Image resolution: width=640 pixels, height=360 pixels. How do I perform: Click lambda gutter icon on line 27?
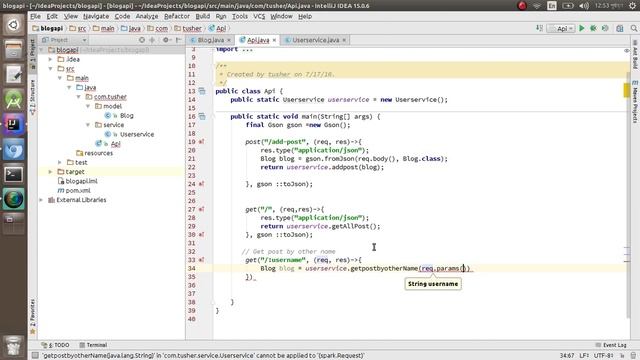point(202,209)
